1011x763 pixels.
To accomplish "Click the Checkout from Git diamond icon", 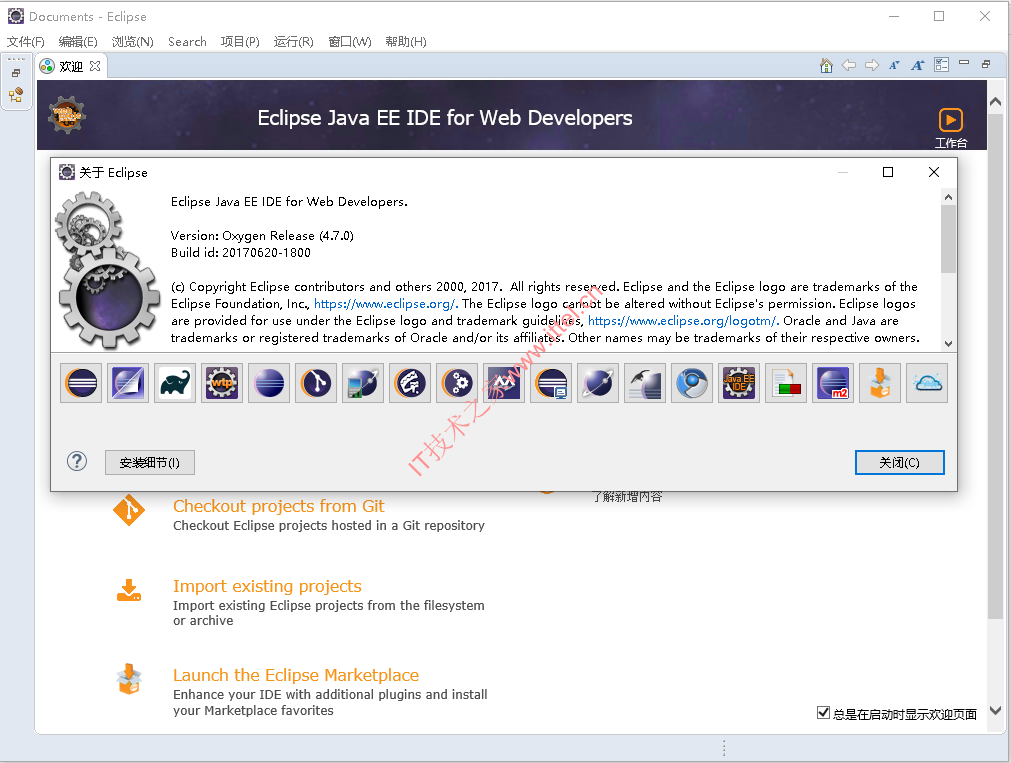I will (129, 510).
